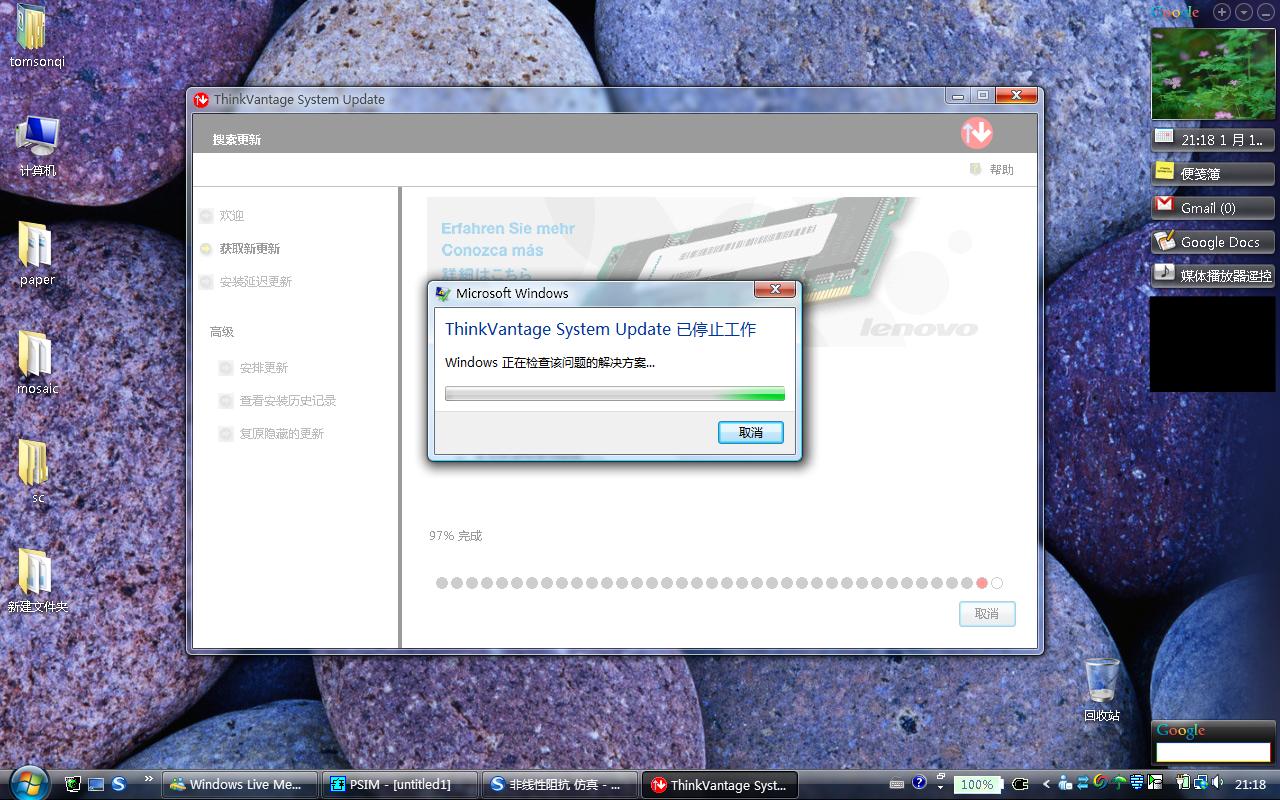
Task: Click the red active dot in progress indicator
Action: pos(982,583)
